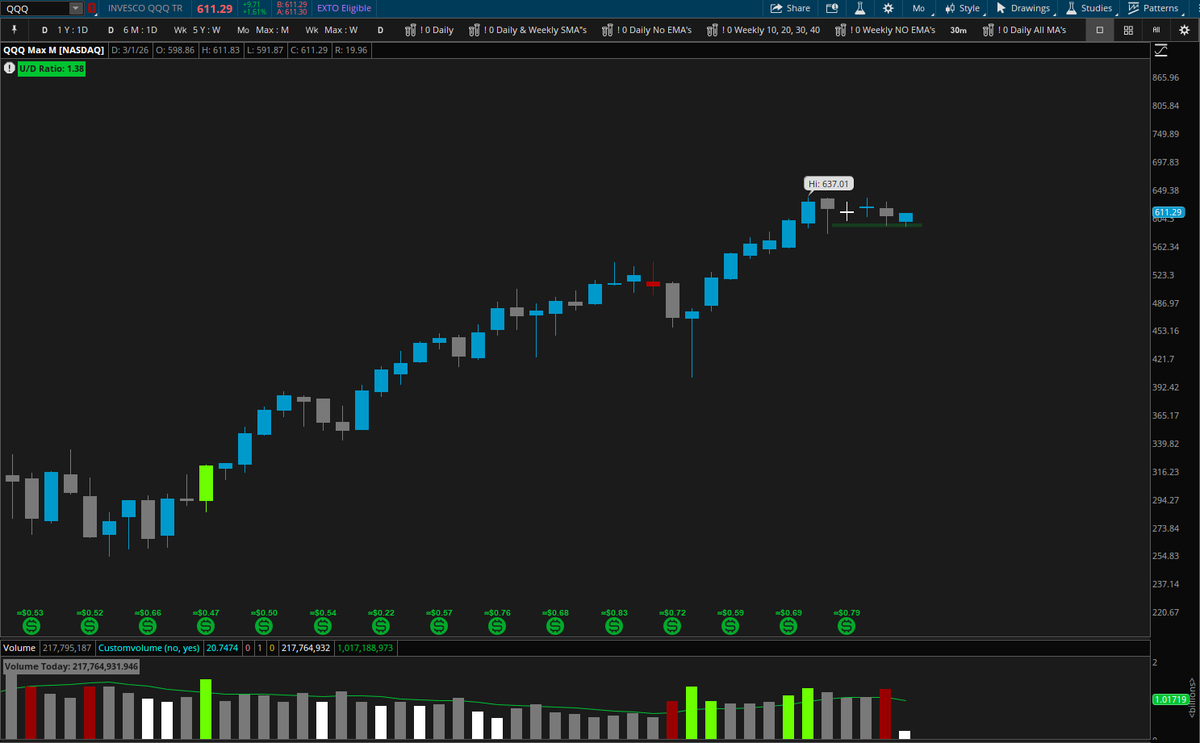
Task: Click the 611.29 current price axis label
Action: tap(1168, 212)
